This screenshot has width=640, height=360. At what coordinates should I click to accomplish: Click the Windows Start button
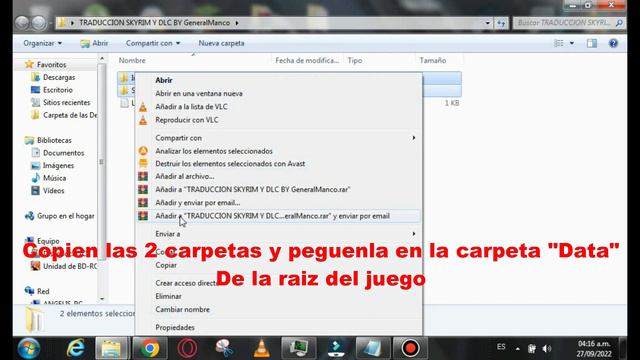coord(29,348)
